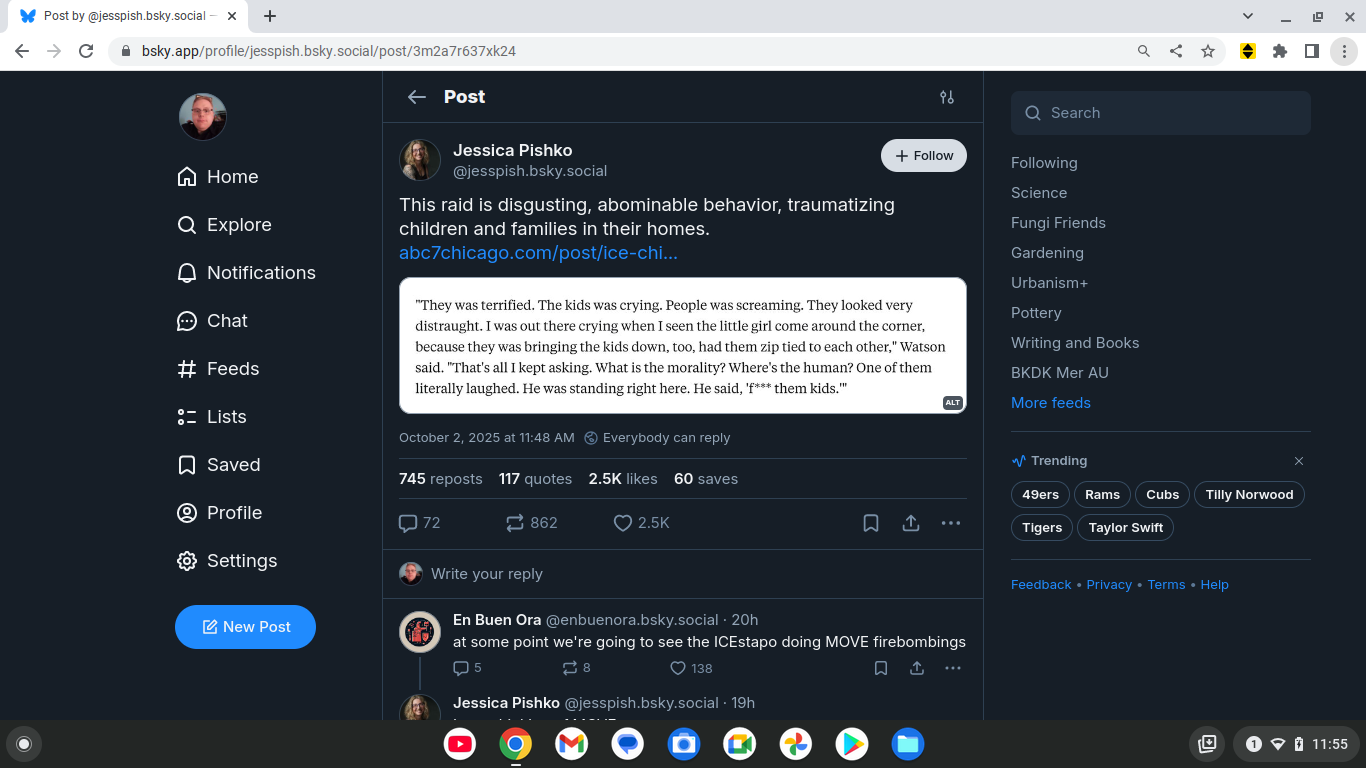Image resolution: width=1366 pixels, height=768 pixels.
Task: Open the abc7chicago.com article link
Action: tap(538, 253)
